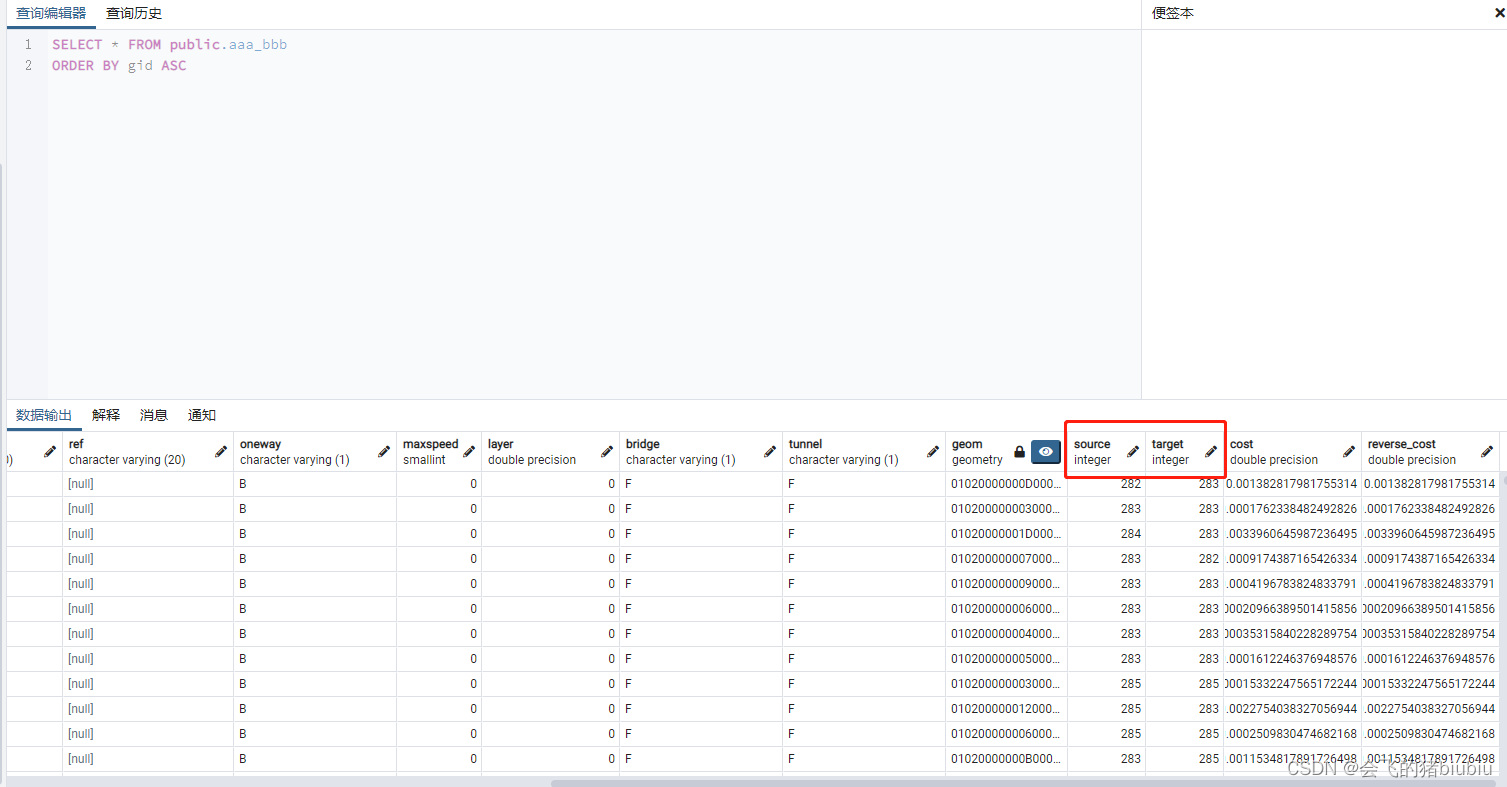Click the first row [null] ref cell

click(148, 484)
